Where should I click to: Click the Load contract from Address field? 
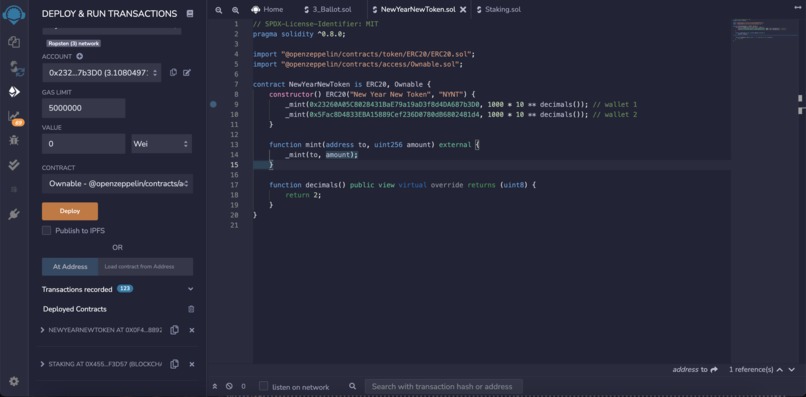[145, 266]
